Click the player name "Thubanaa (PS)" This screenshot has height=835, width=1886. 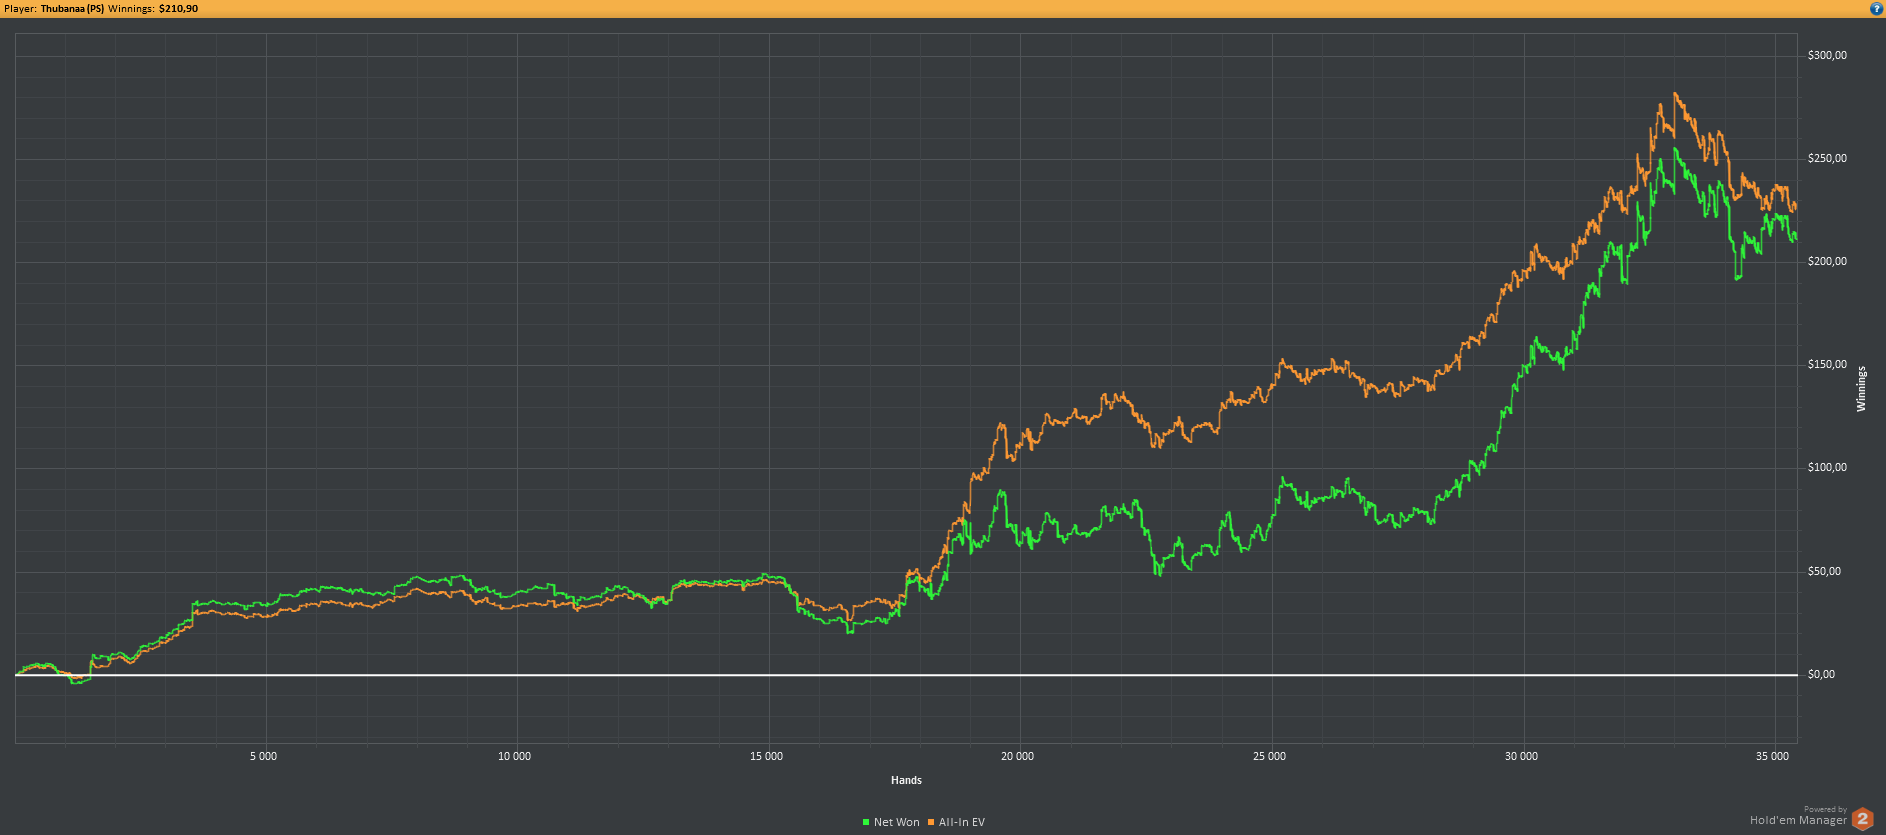tap(72, 8)
